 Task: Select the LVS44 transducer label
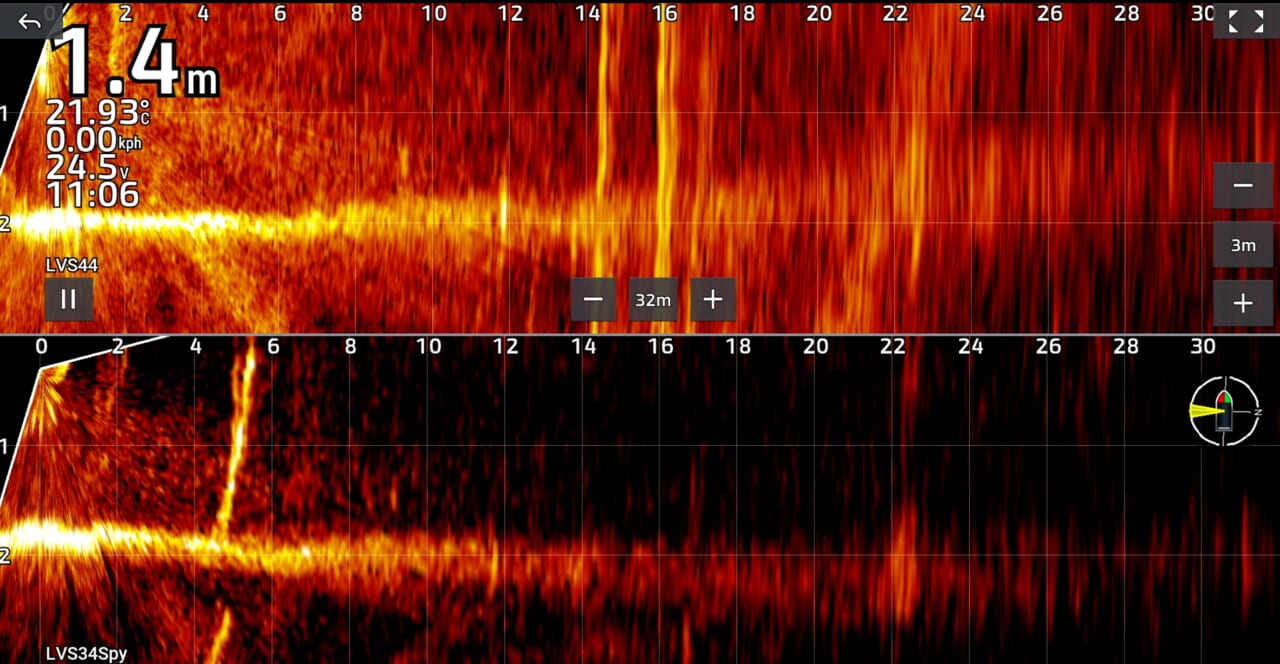point(72,265)
